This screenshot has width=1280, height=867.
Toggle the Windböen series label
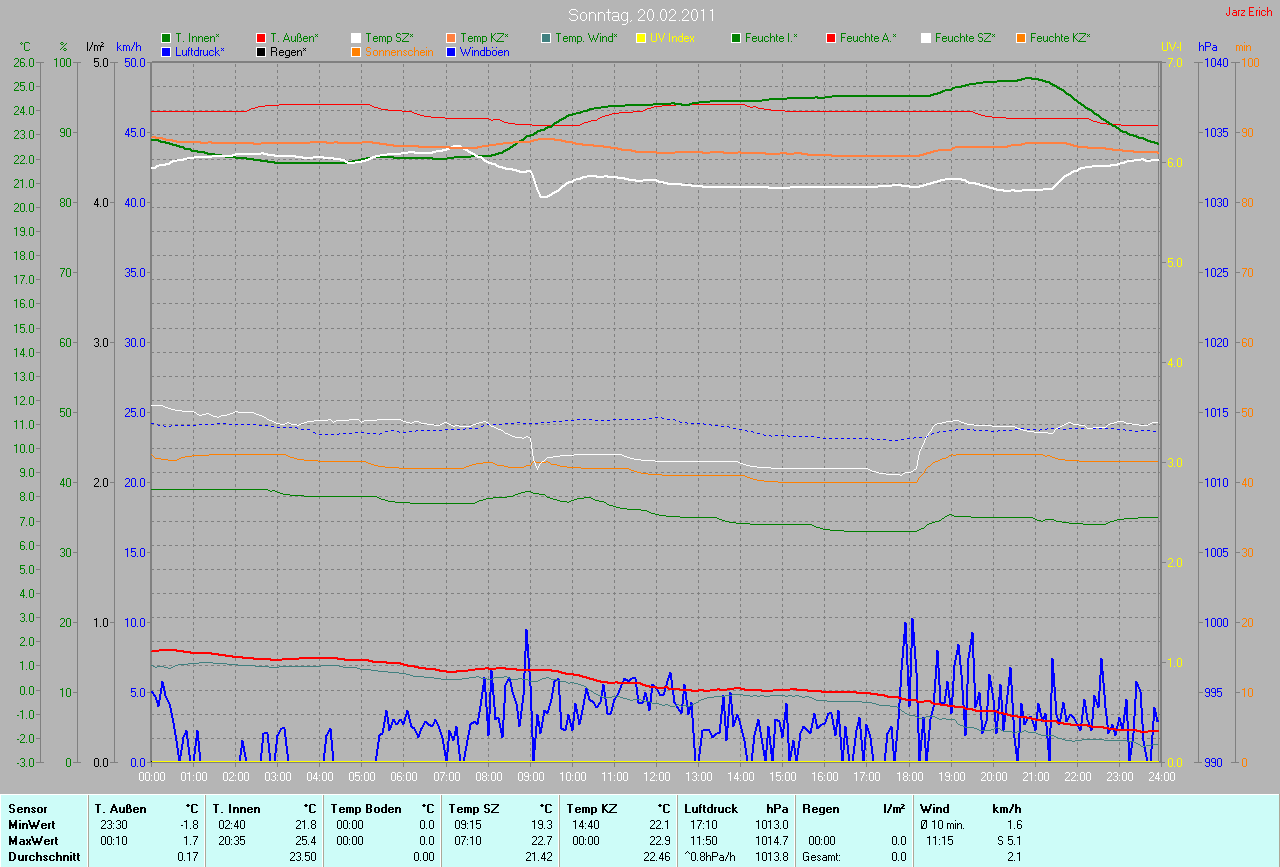click(x=484, y=51)
